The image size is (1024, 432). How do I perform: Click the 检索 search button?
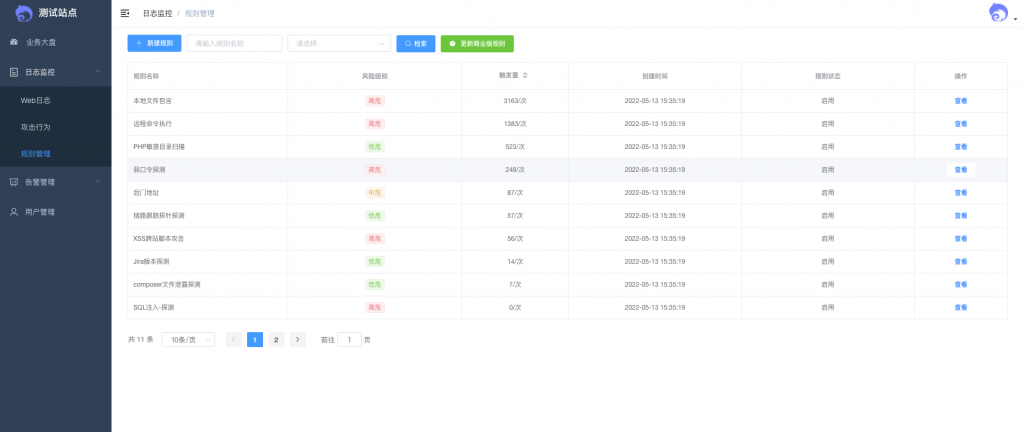tap(416, 44)
